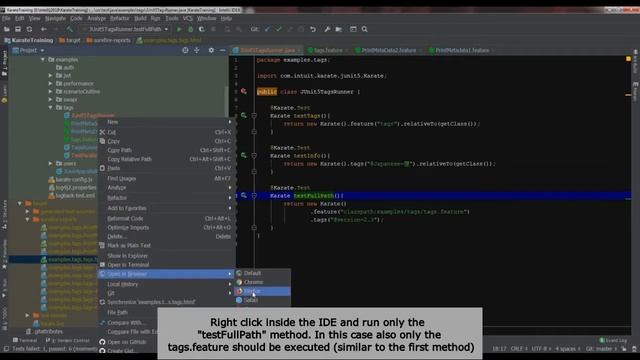Click the Git master branch status widget
The width and height of the screenshot is (640, 360).
[602, 349]
